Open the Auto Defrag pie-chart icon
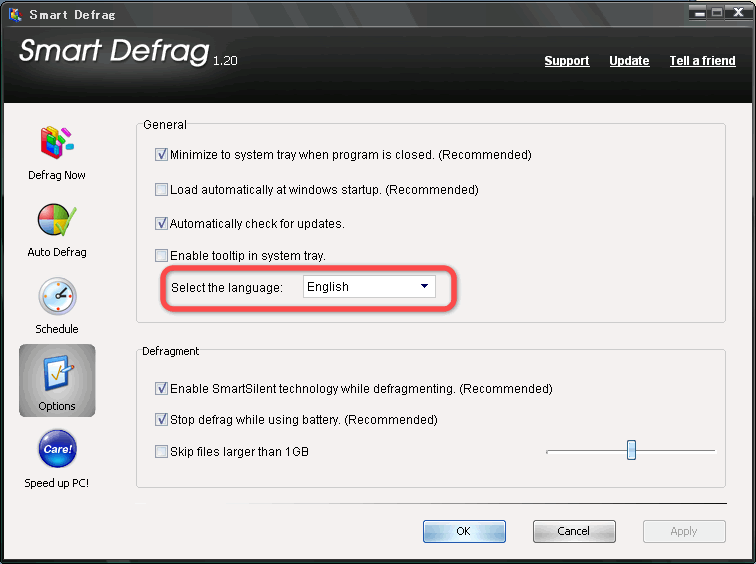Screen dimensions: 756x564 pos(57,220)
